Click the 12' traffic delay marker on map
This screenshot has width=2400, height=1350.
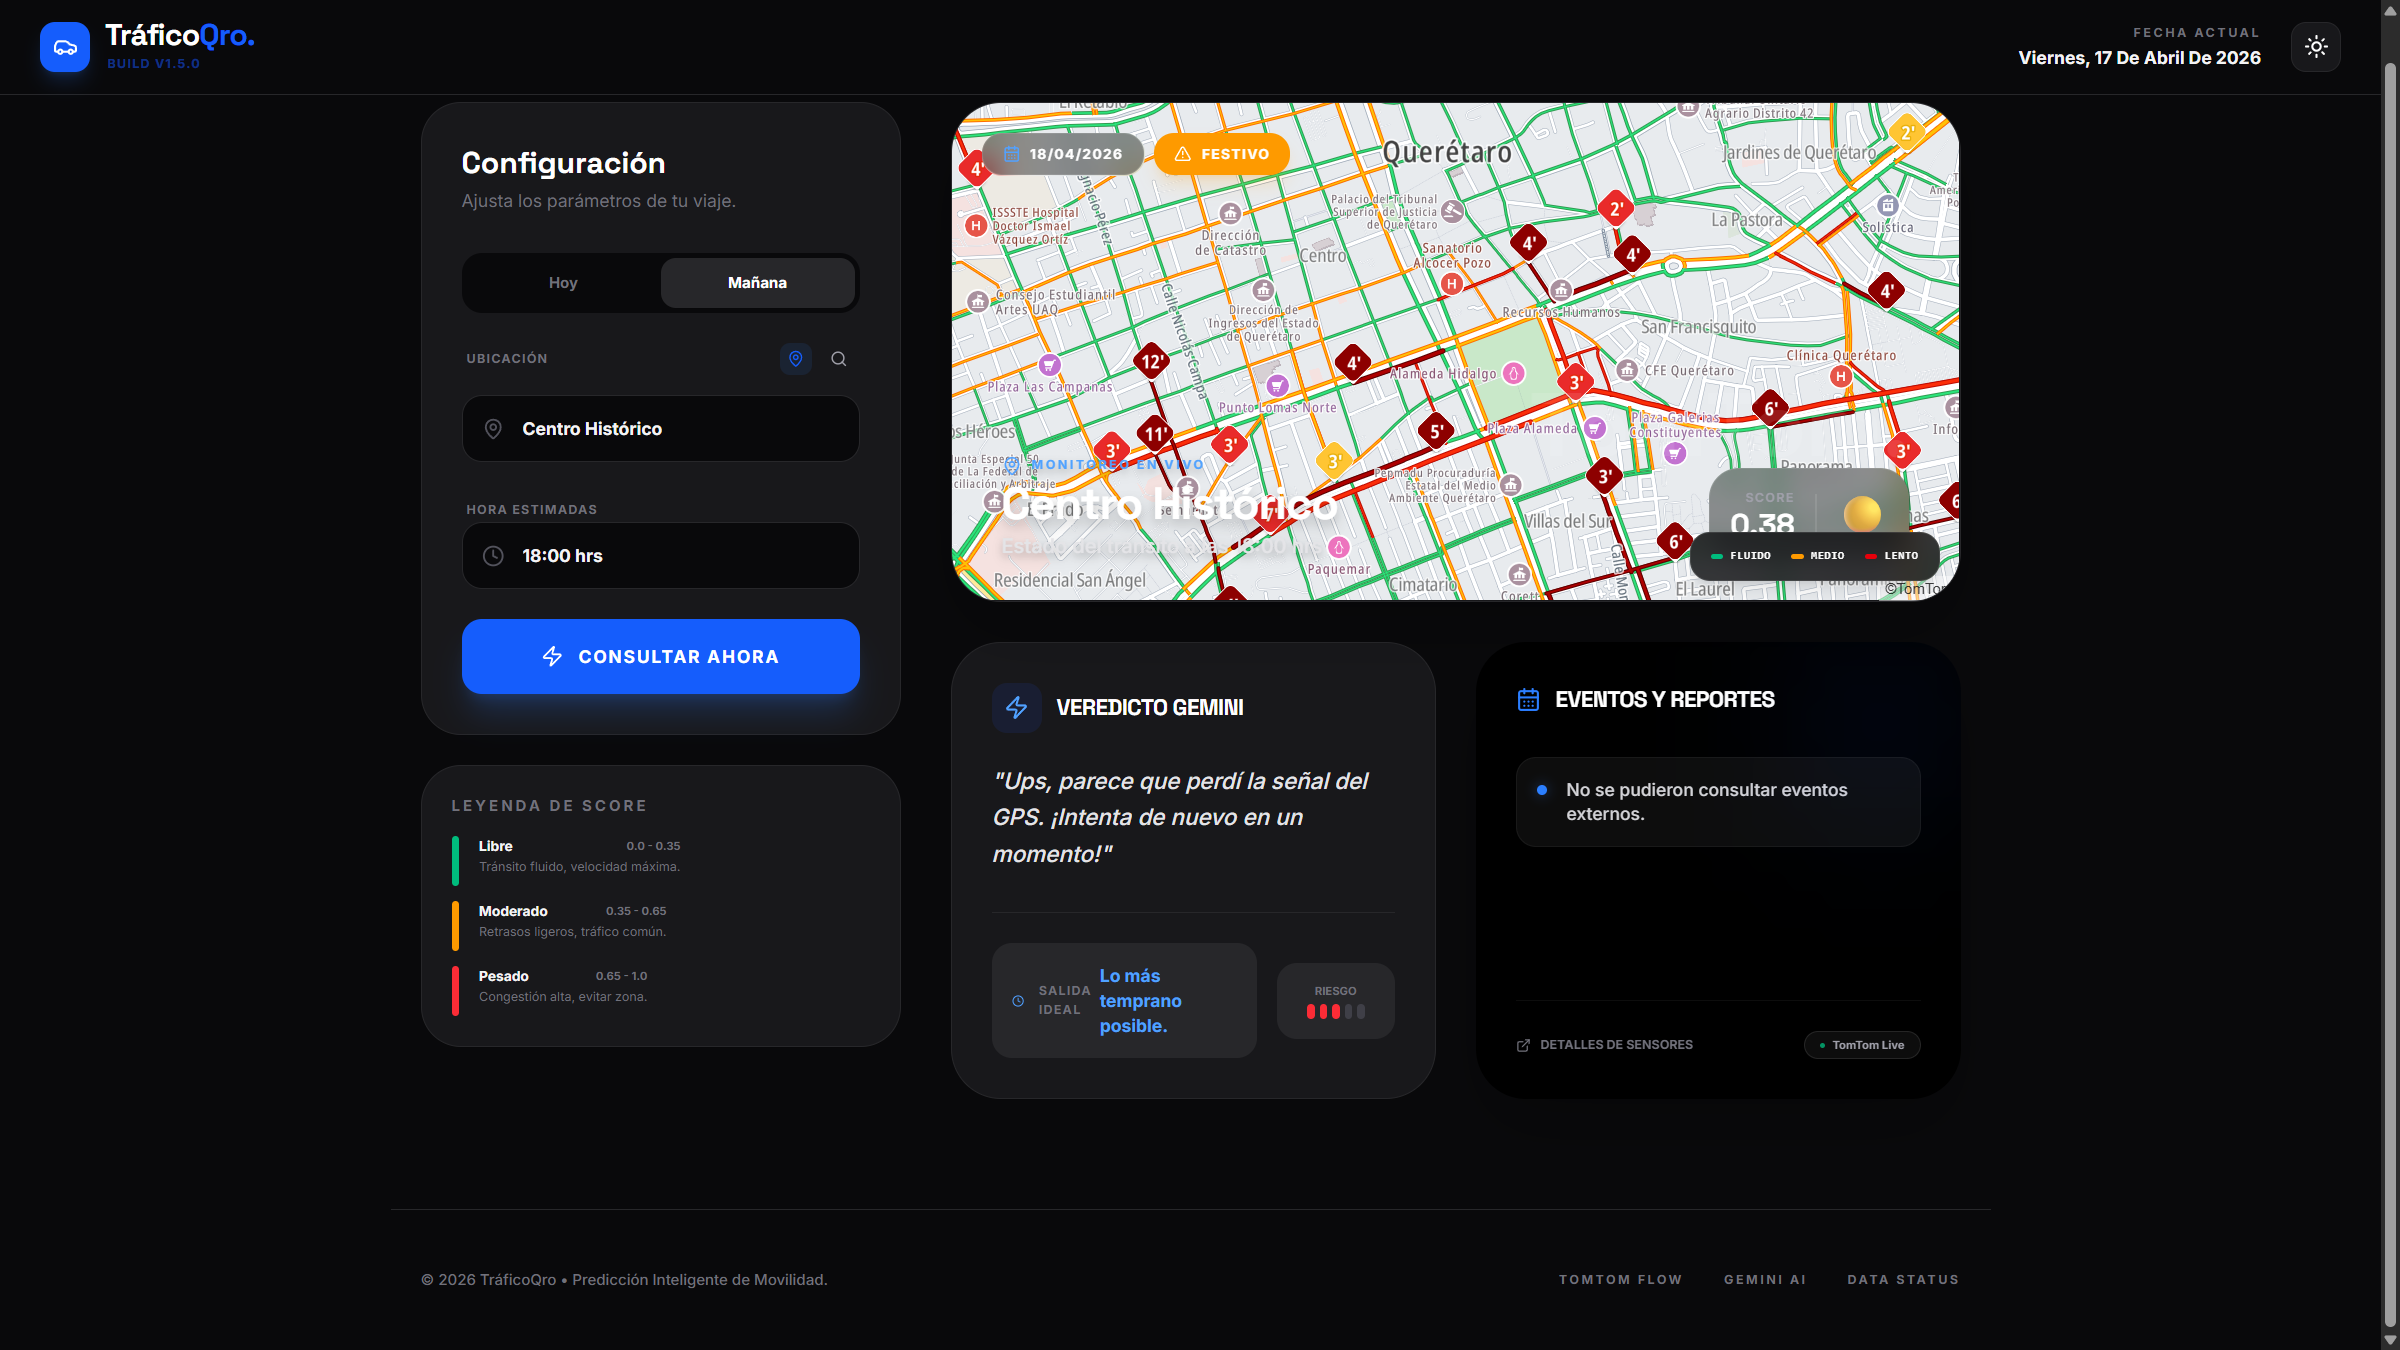(x=1151, y=362)
